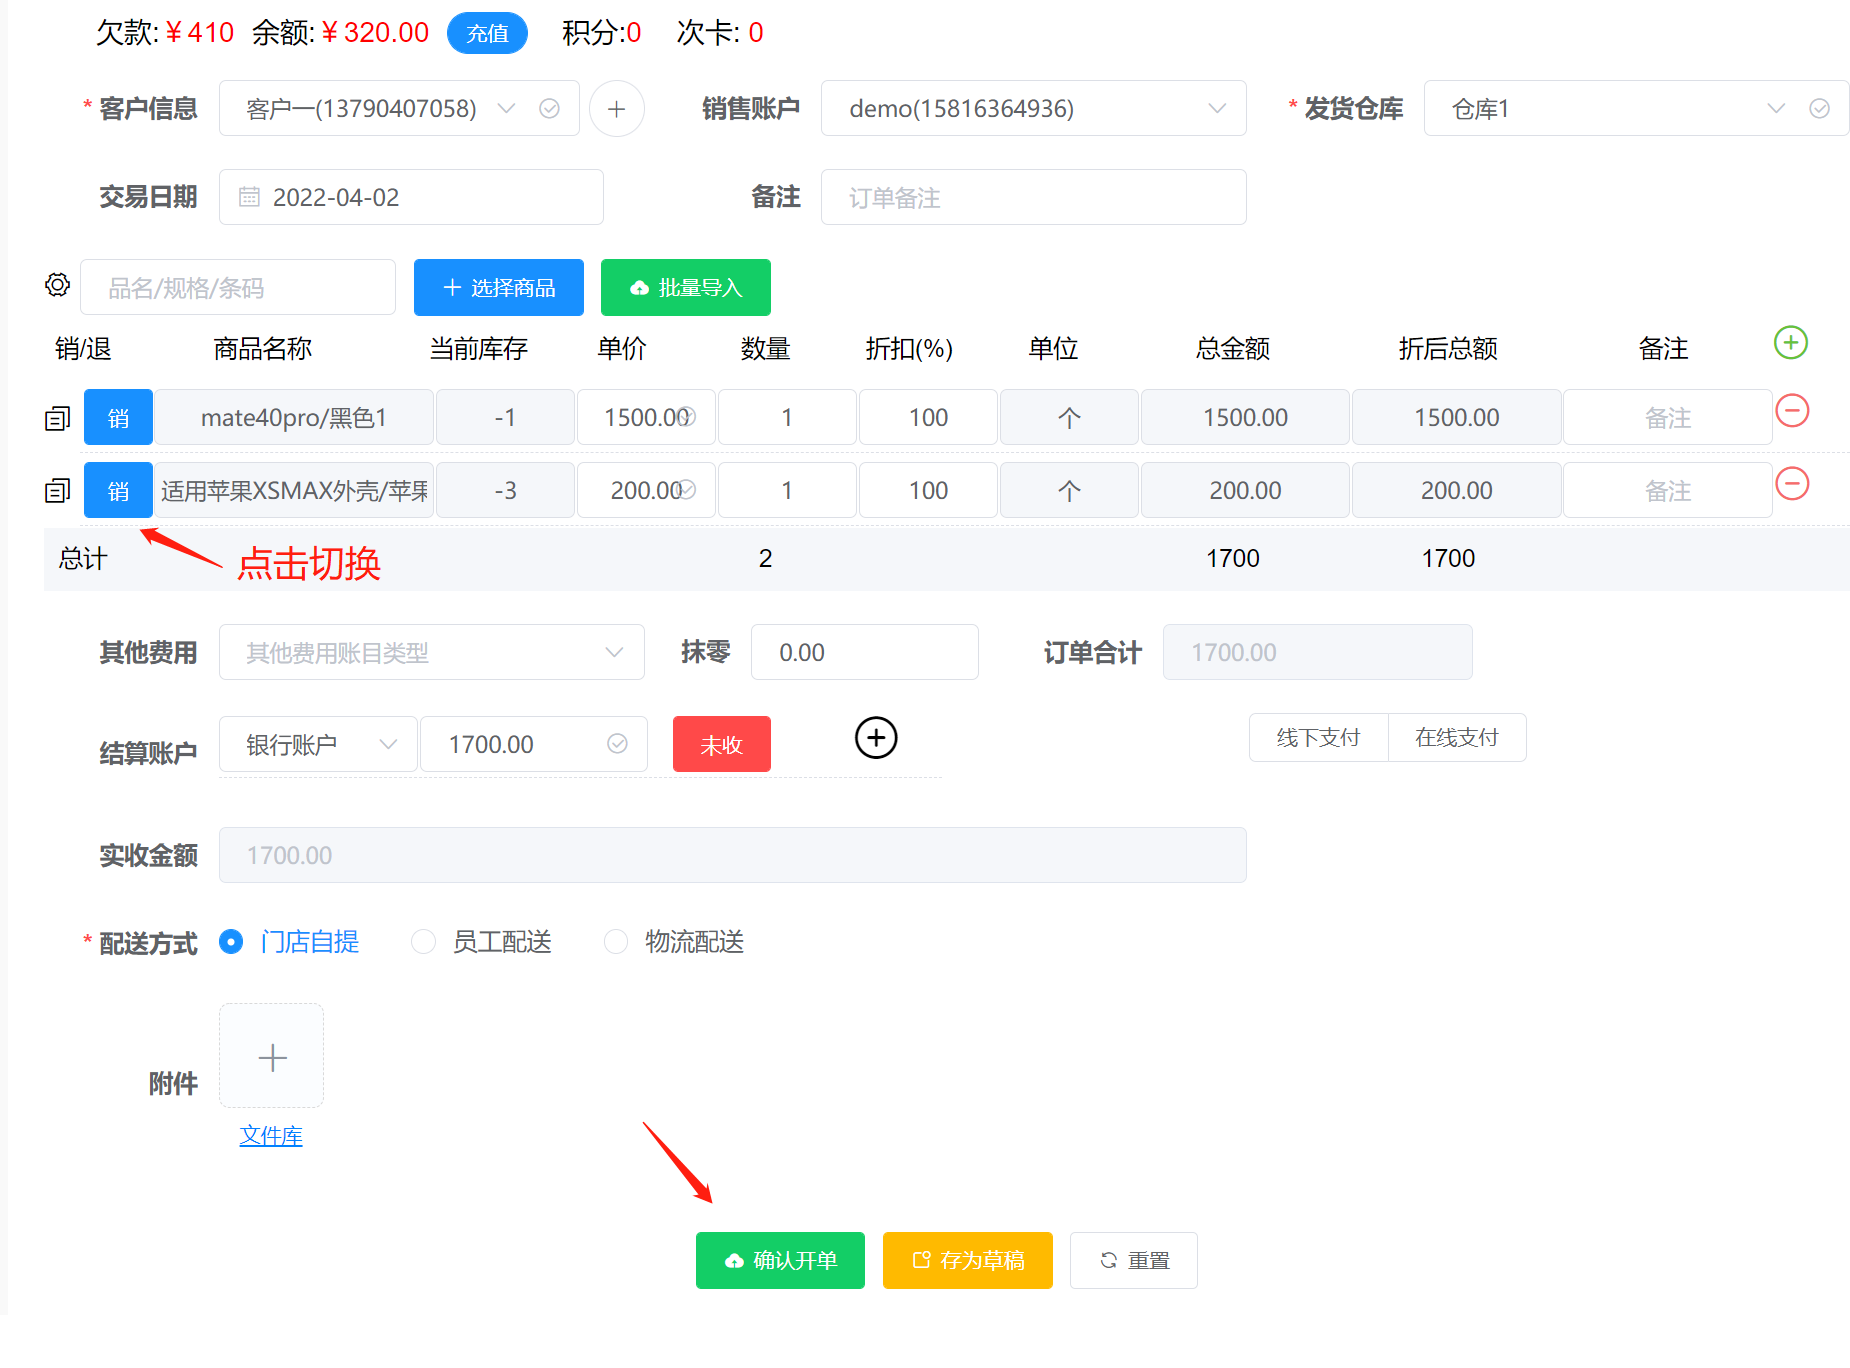Screen dimensions: 1850x1368
Task: Remove 适用苹果XSMAX外壳 row with minus icon
Action: pos(1792,484)
